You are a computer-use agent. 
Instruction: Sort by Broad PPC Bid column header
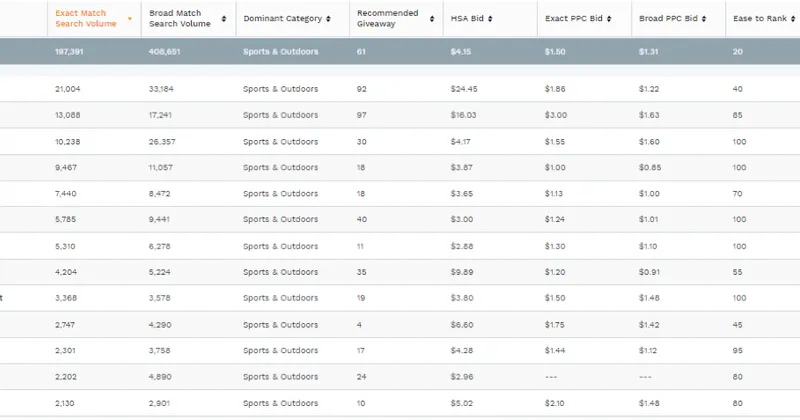coord(668,18)
